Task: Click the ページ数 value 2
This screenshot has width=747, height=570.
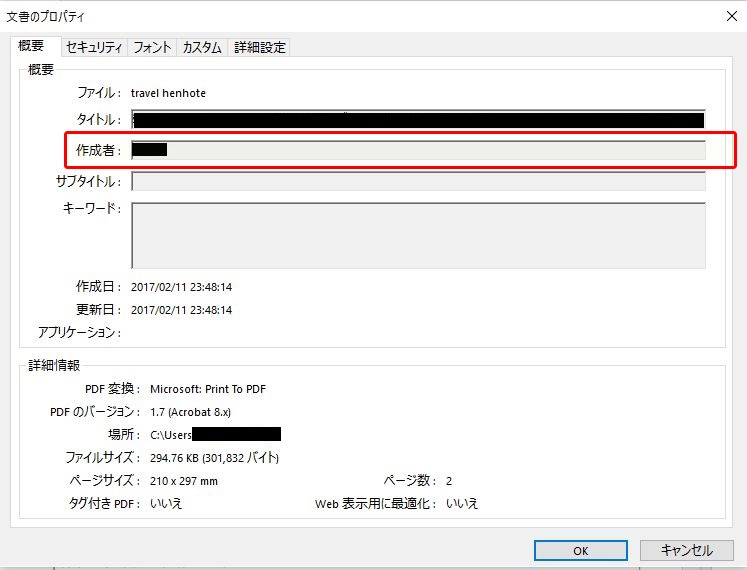Action: pos(449,481)
